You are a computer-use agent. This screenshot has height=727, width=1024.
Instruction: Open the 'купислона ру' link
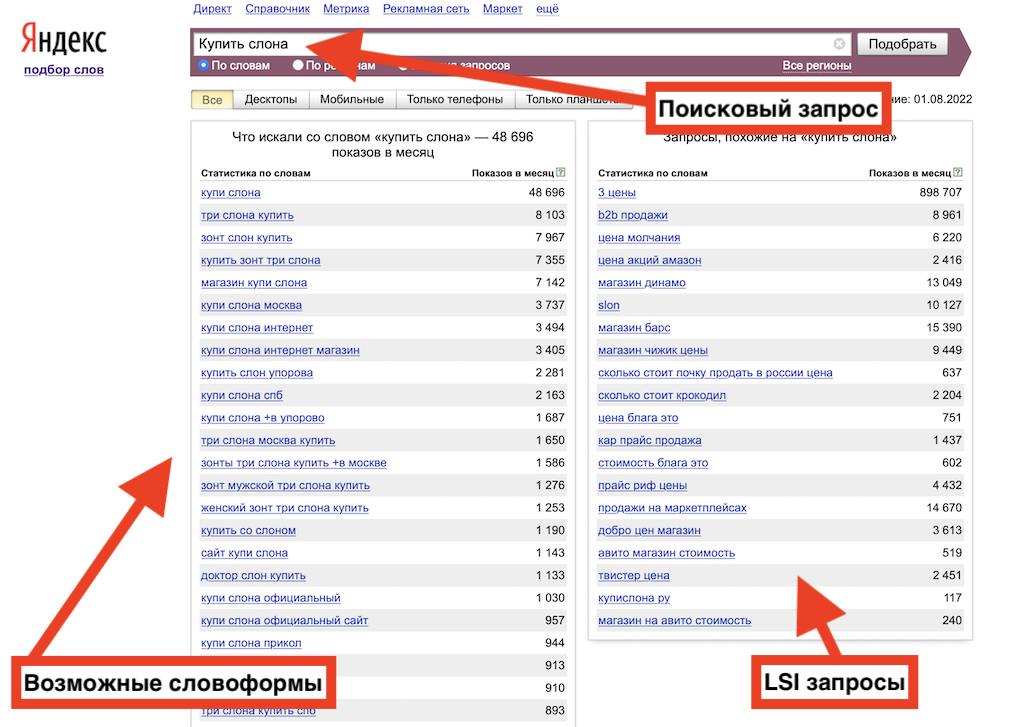(634, 598)
